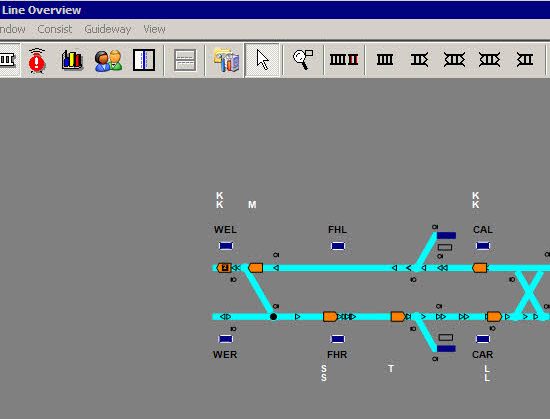Click the two users icon
550x419 pixels.
(x=108, y=60)
